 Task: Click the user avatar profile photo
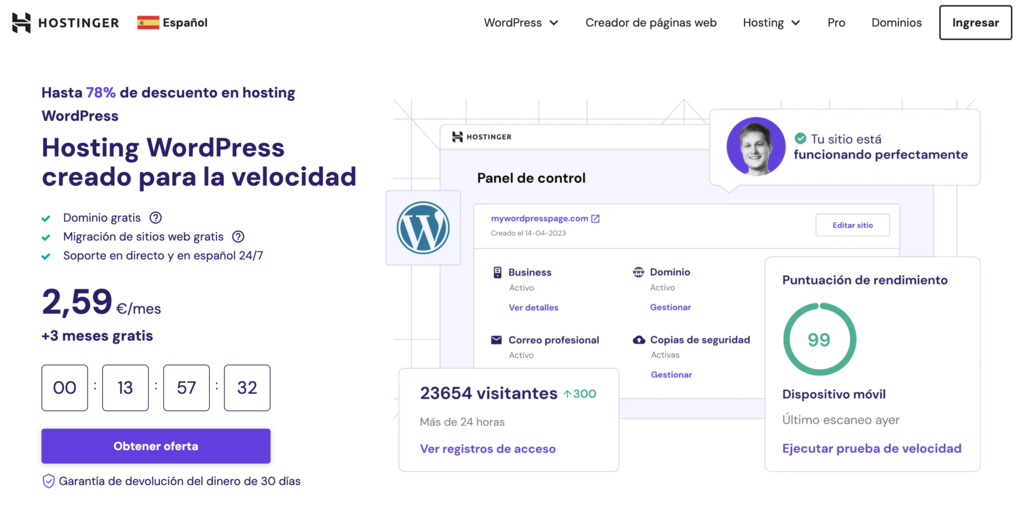[755, 146]
